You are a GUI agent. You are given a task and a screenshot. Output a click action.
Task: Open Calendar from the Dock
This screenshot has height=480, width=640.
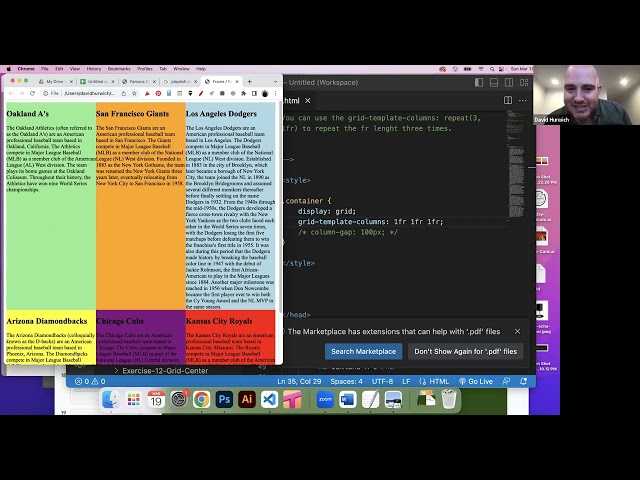point(156,400)
